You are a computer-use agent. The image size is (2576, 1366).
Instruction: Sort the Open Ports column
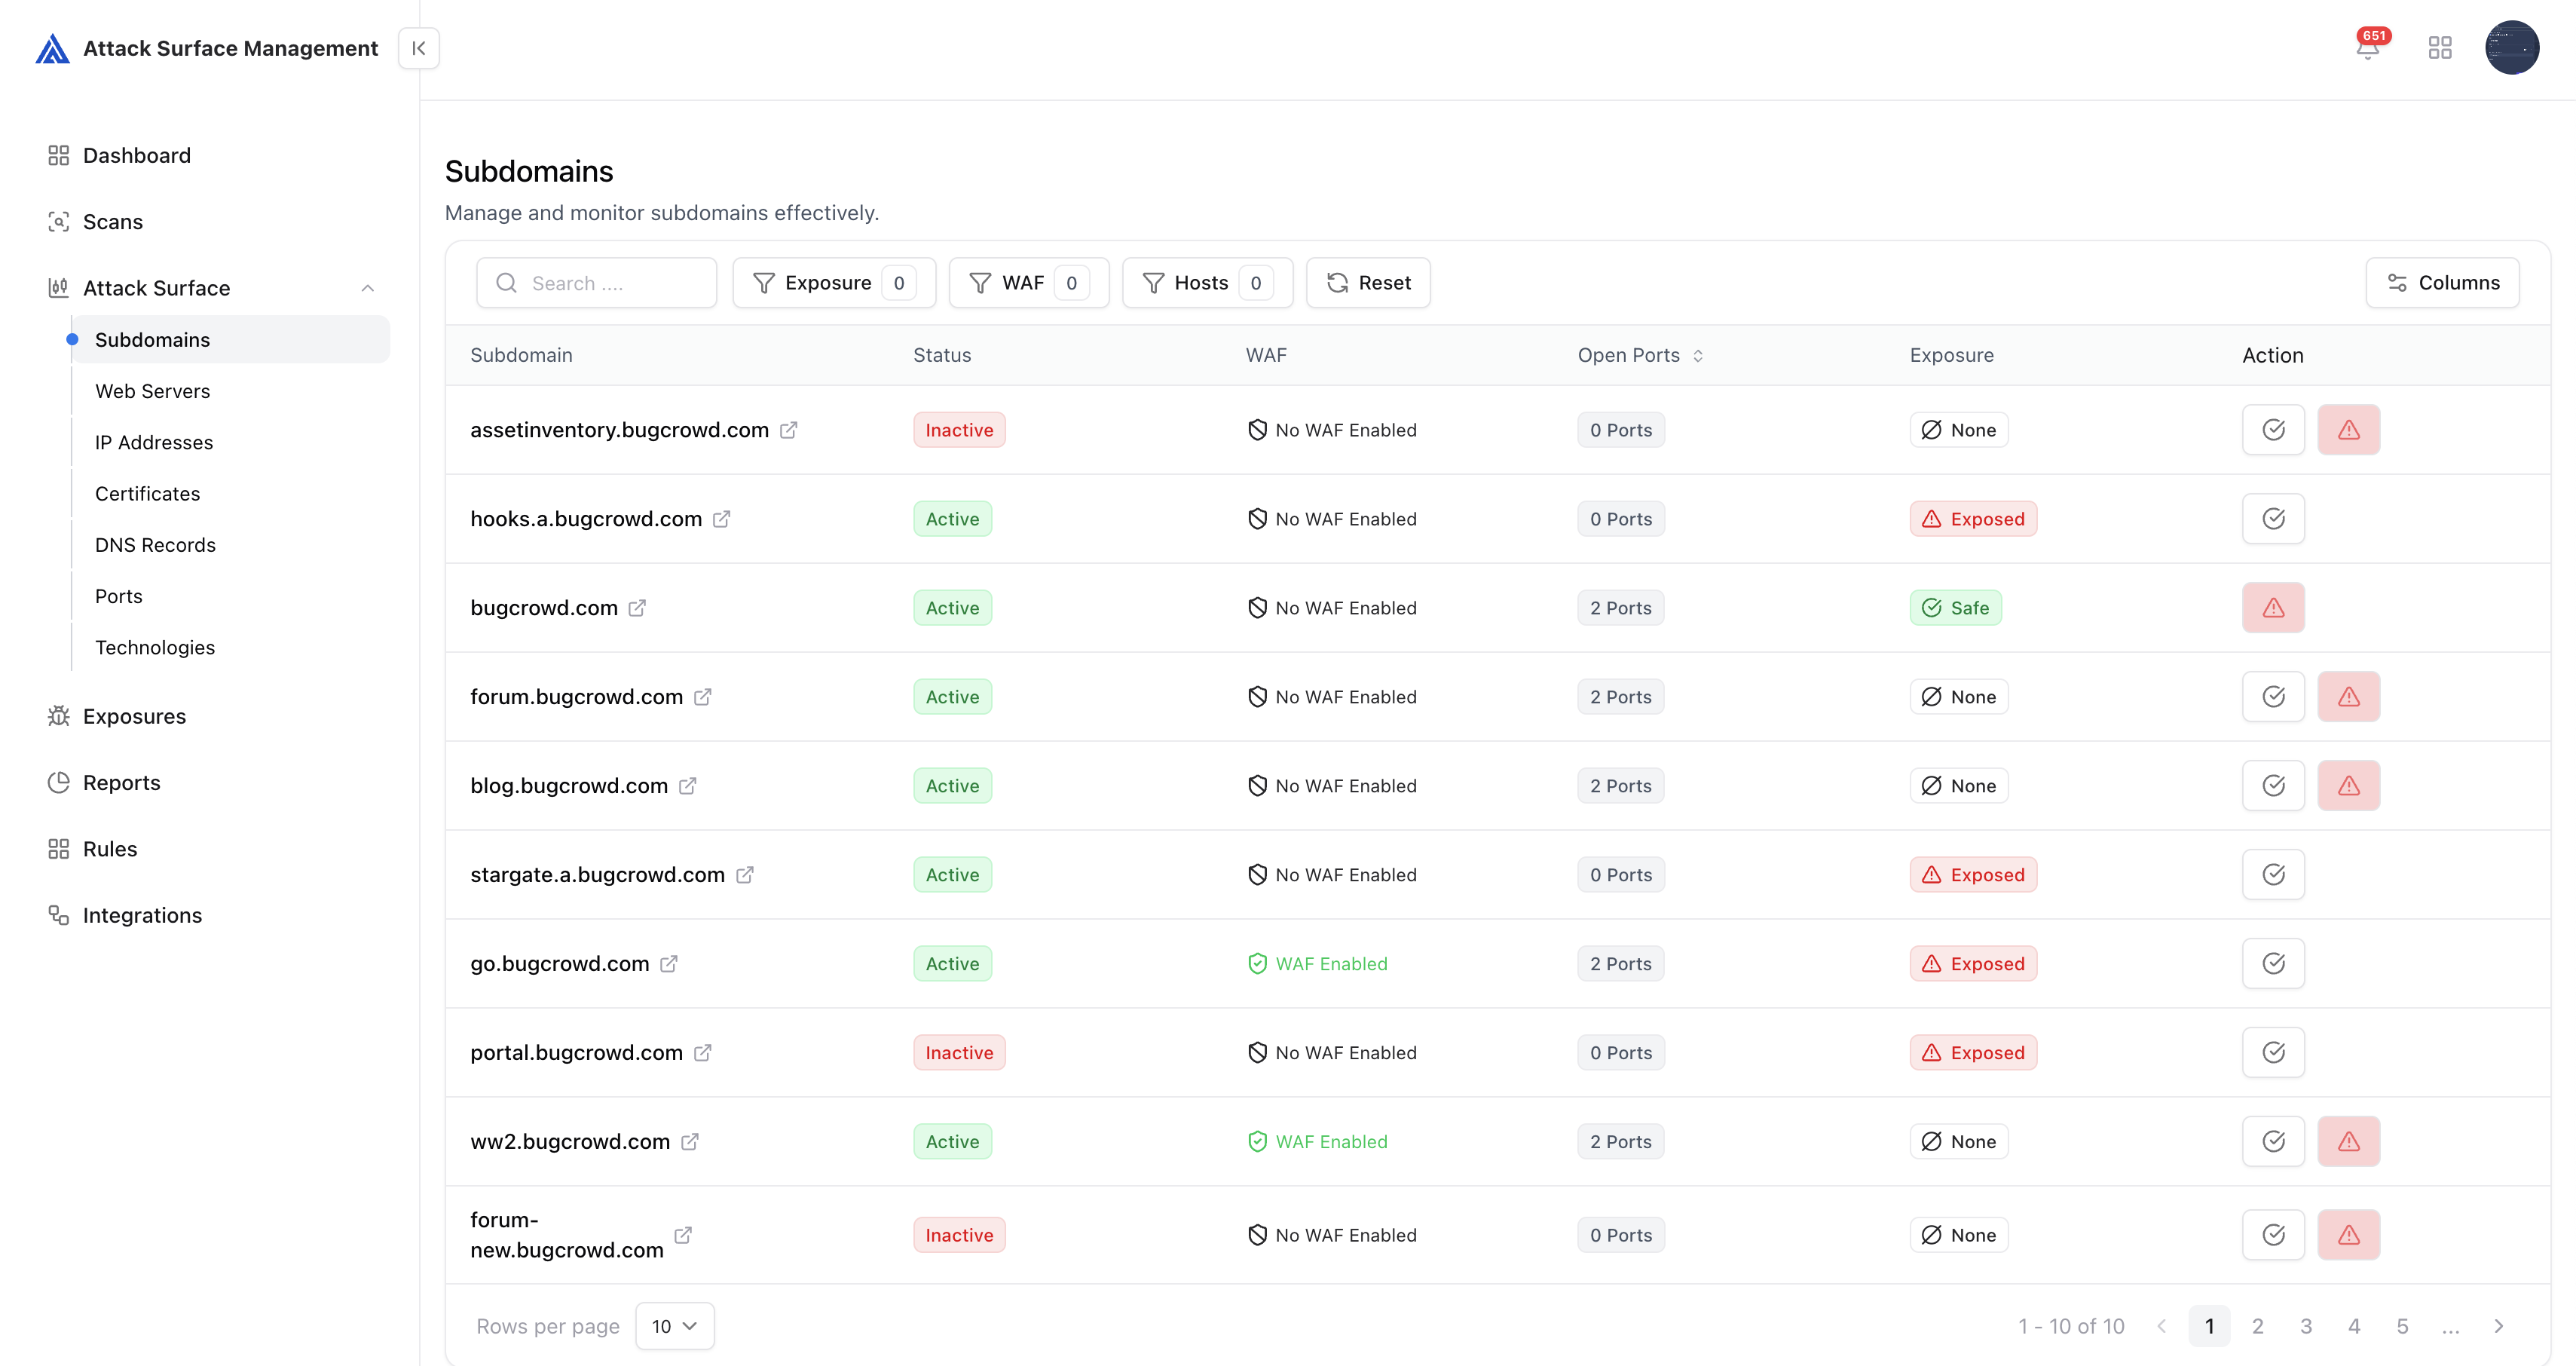1697,355
